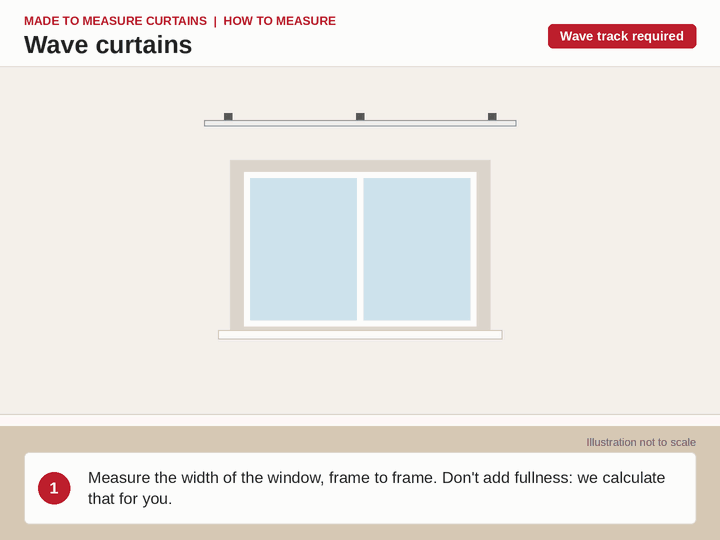Open the 'HOW TO MEASURE' breadcrumb link
This screenshot has height=540, width=720.
[280, 21]
